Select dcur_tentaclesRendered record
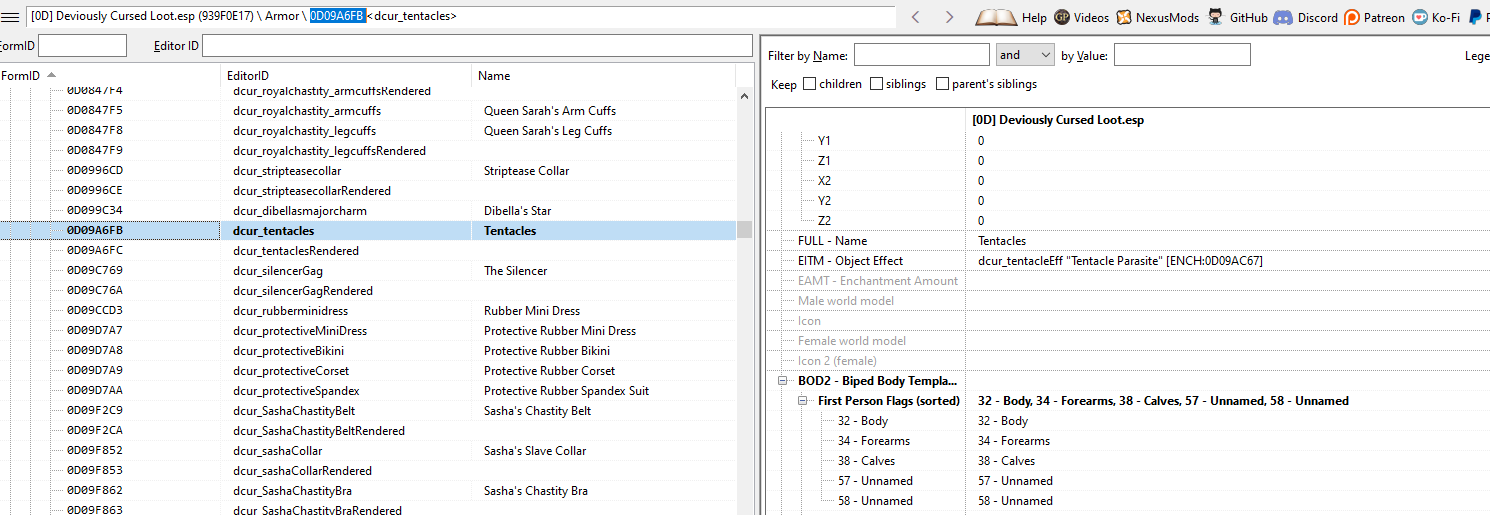Screen dimensions: 1490x515 (x=368, y=251)
